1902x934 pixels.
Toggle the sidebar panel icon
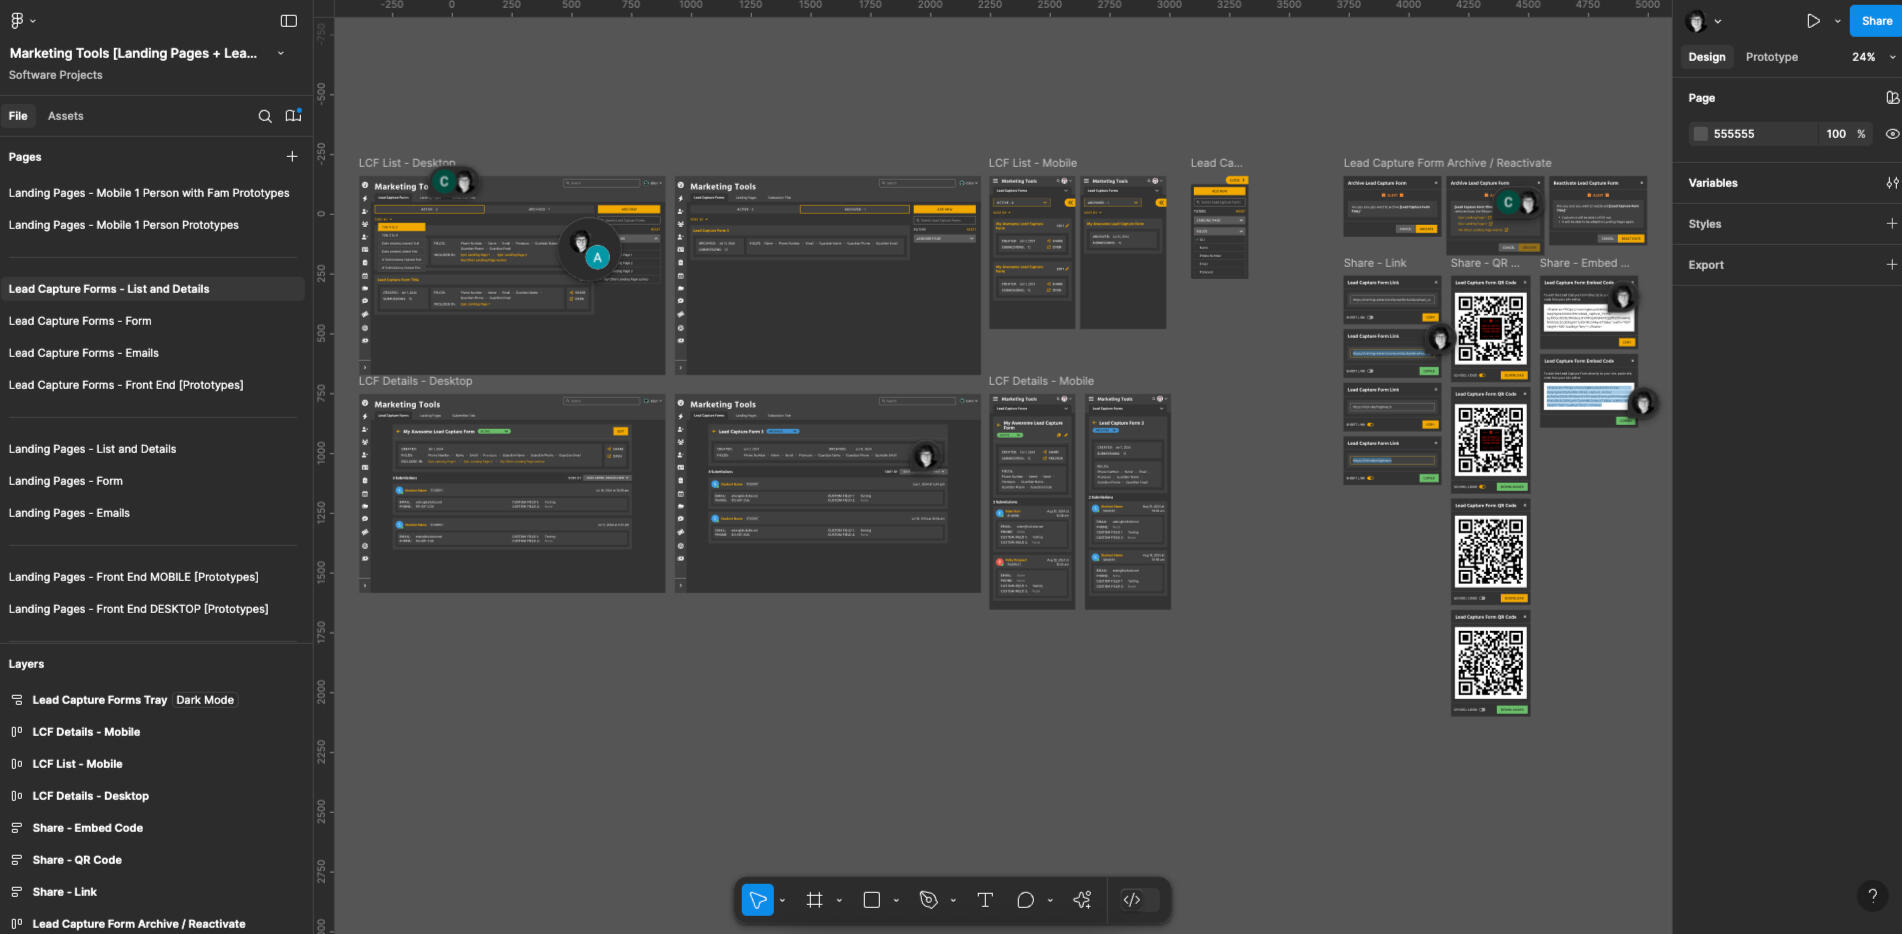point(289,21)
